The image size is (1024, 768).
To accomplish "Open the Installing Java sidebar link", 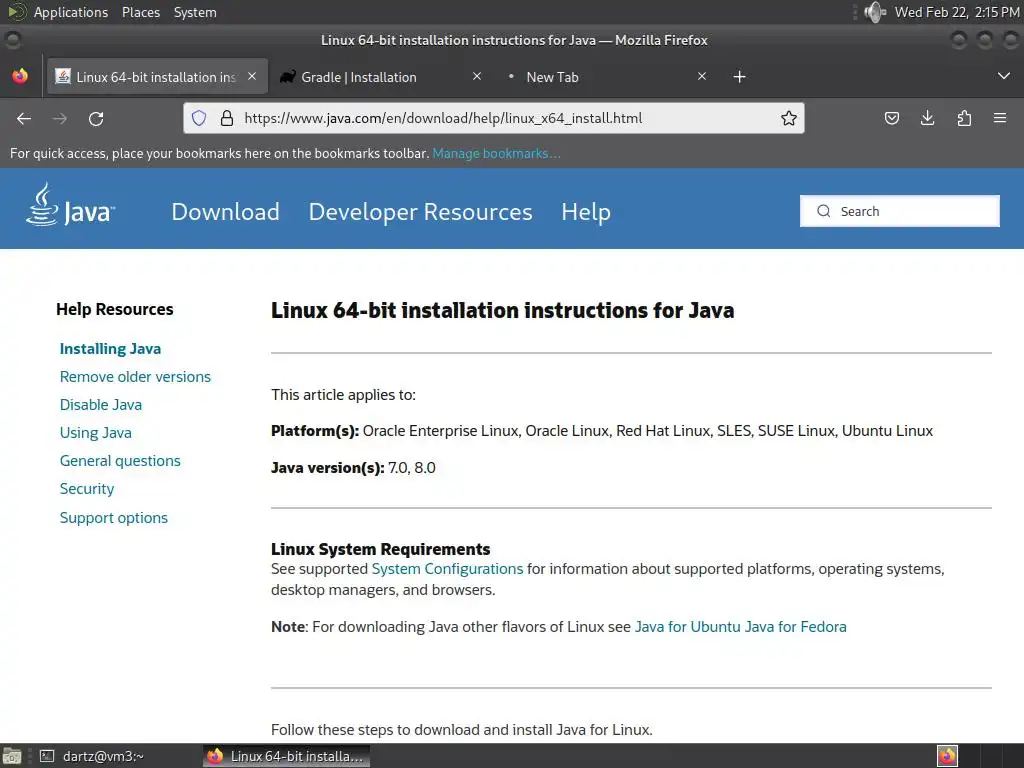I will click(110, 349).
